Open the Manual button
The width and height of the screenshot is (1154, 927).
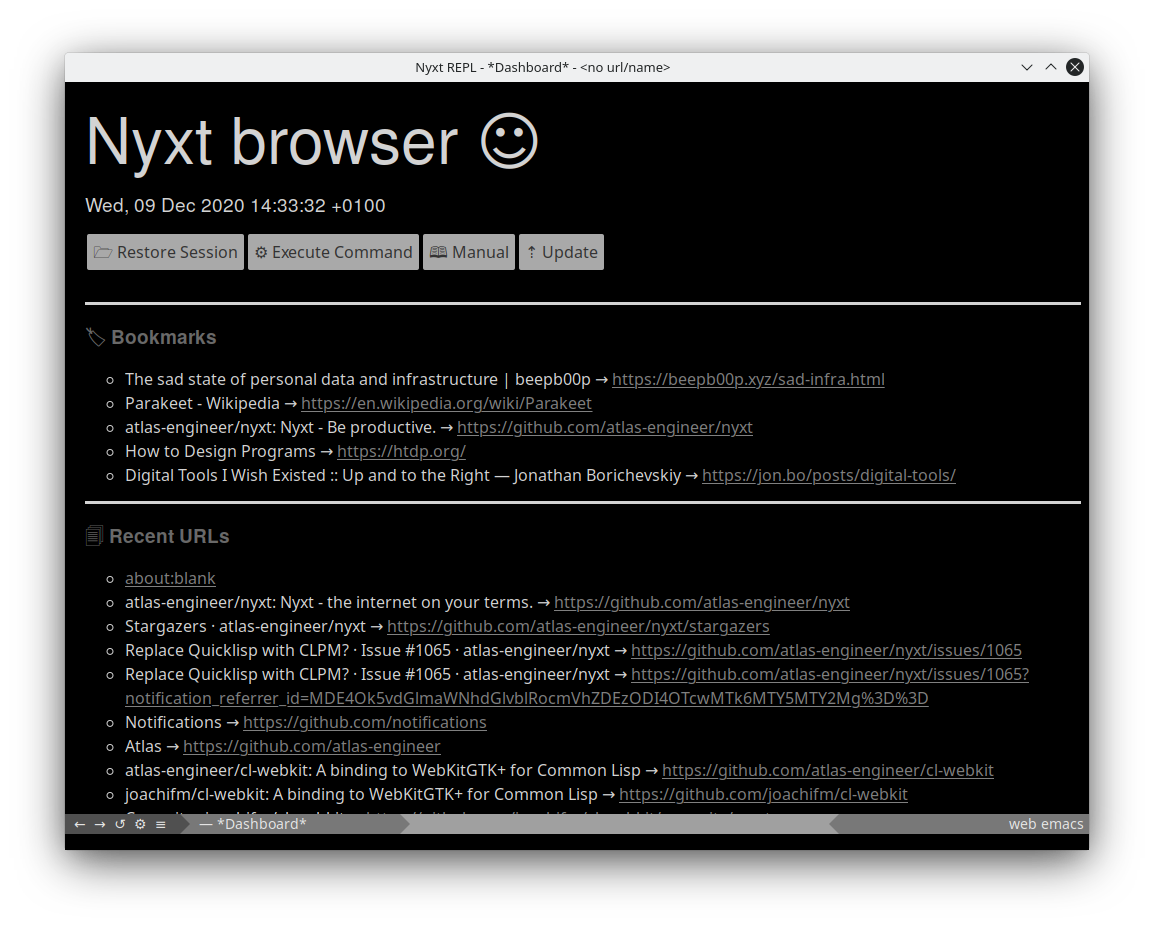(469, 252)
